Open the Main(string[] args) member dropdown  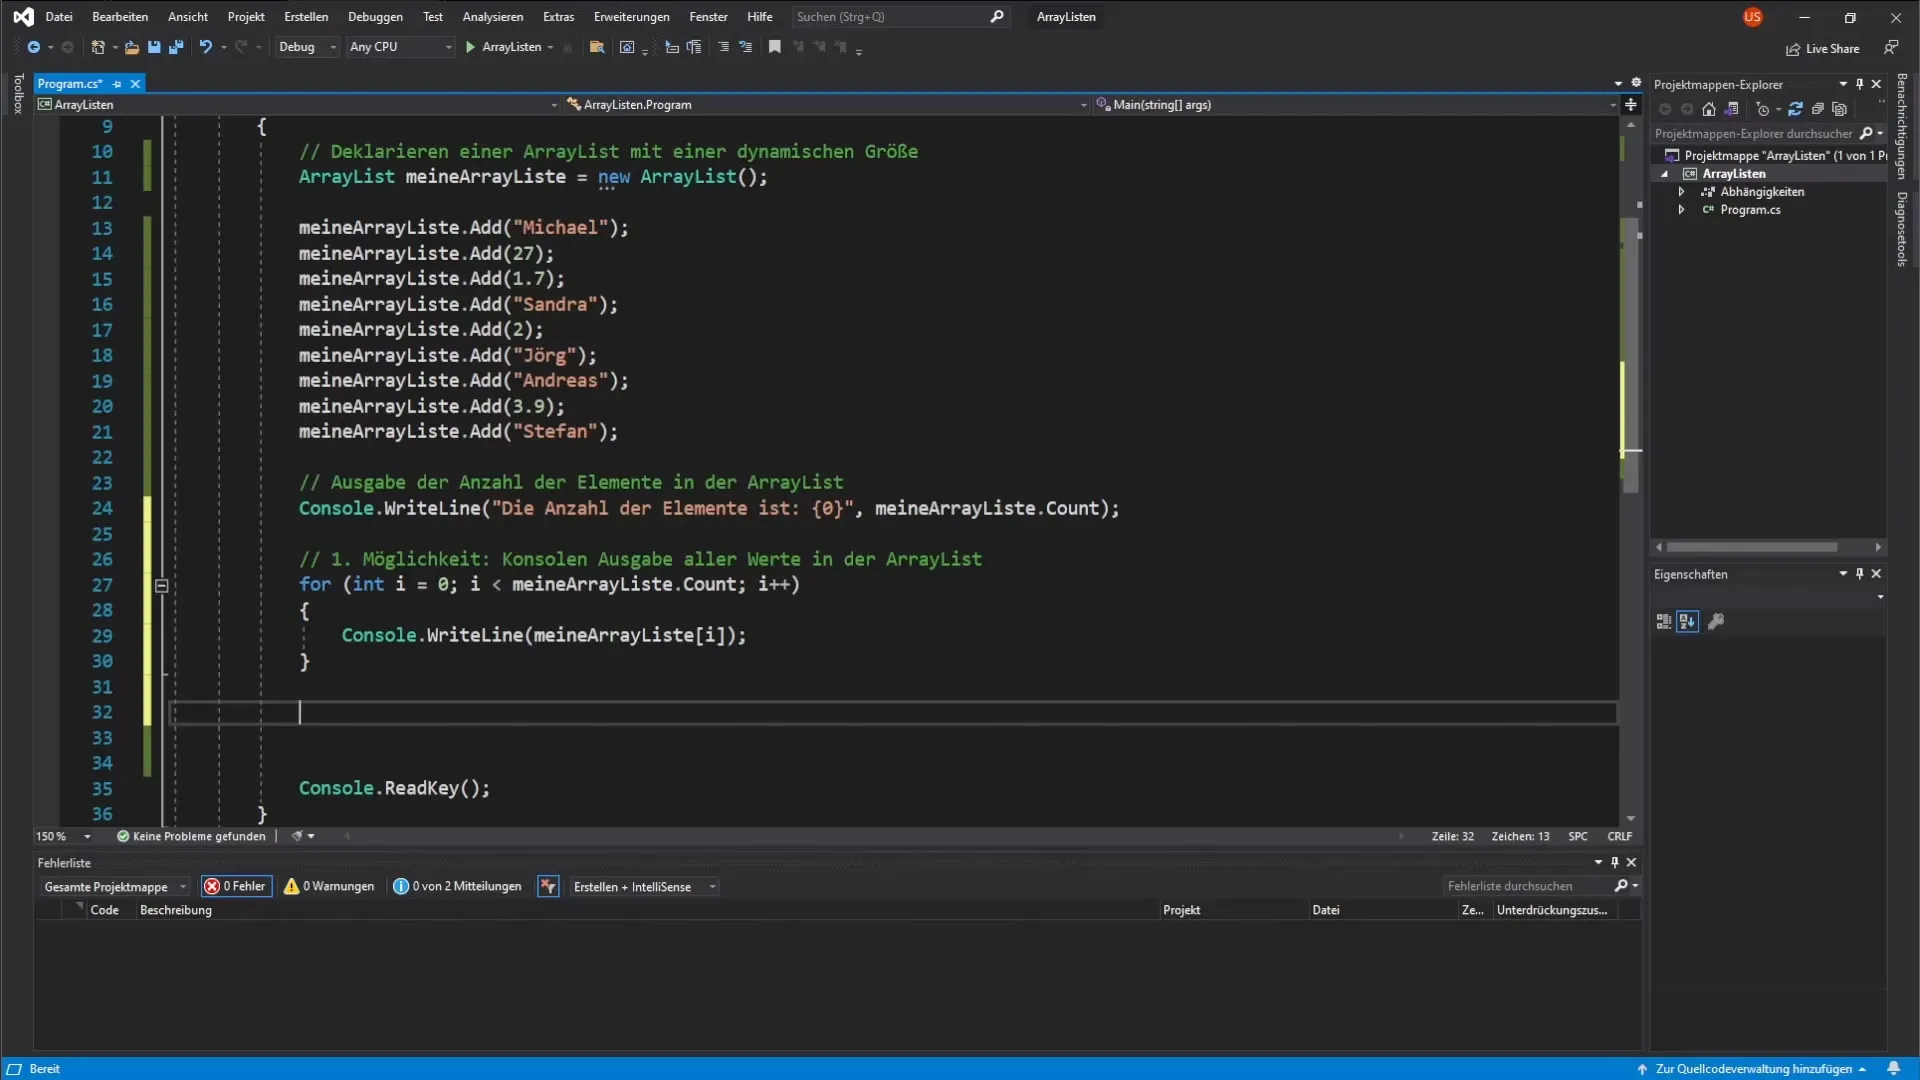click(1357, 105)
